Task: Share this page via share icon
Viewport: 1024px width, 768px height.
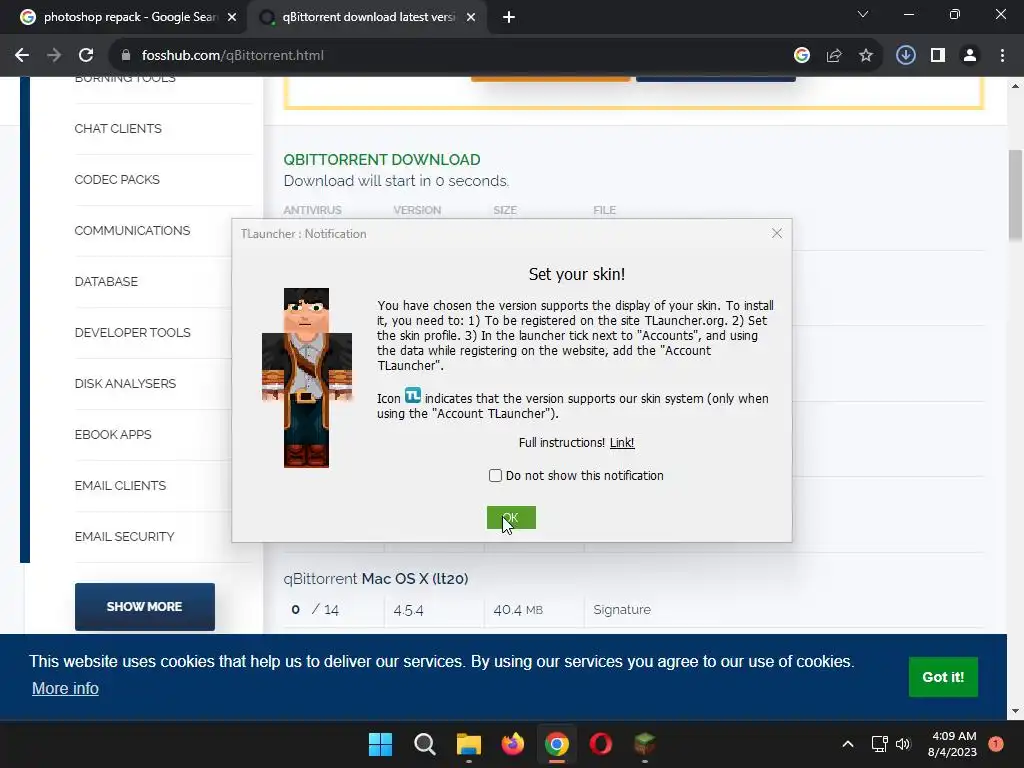Action: pyautogui.click(x=834, y=56)
